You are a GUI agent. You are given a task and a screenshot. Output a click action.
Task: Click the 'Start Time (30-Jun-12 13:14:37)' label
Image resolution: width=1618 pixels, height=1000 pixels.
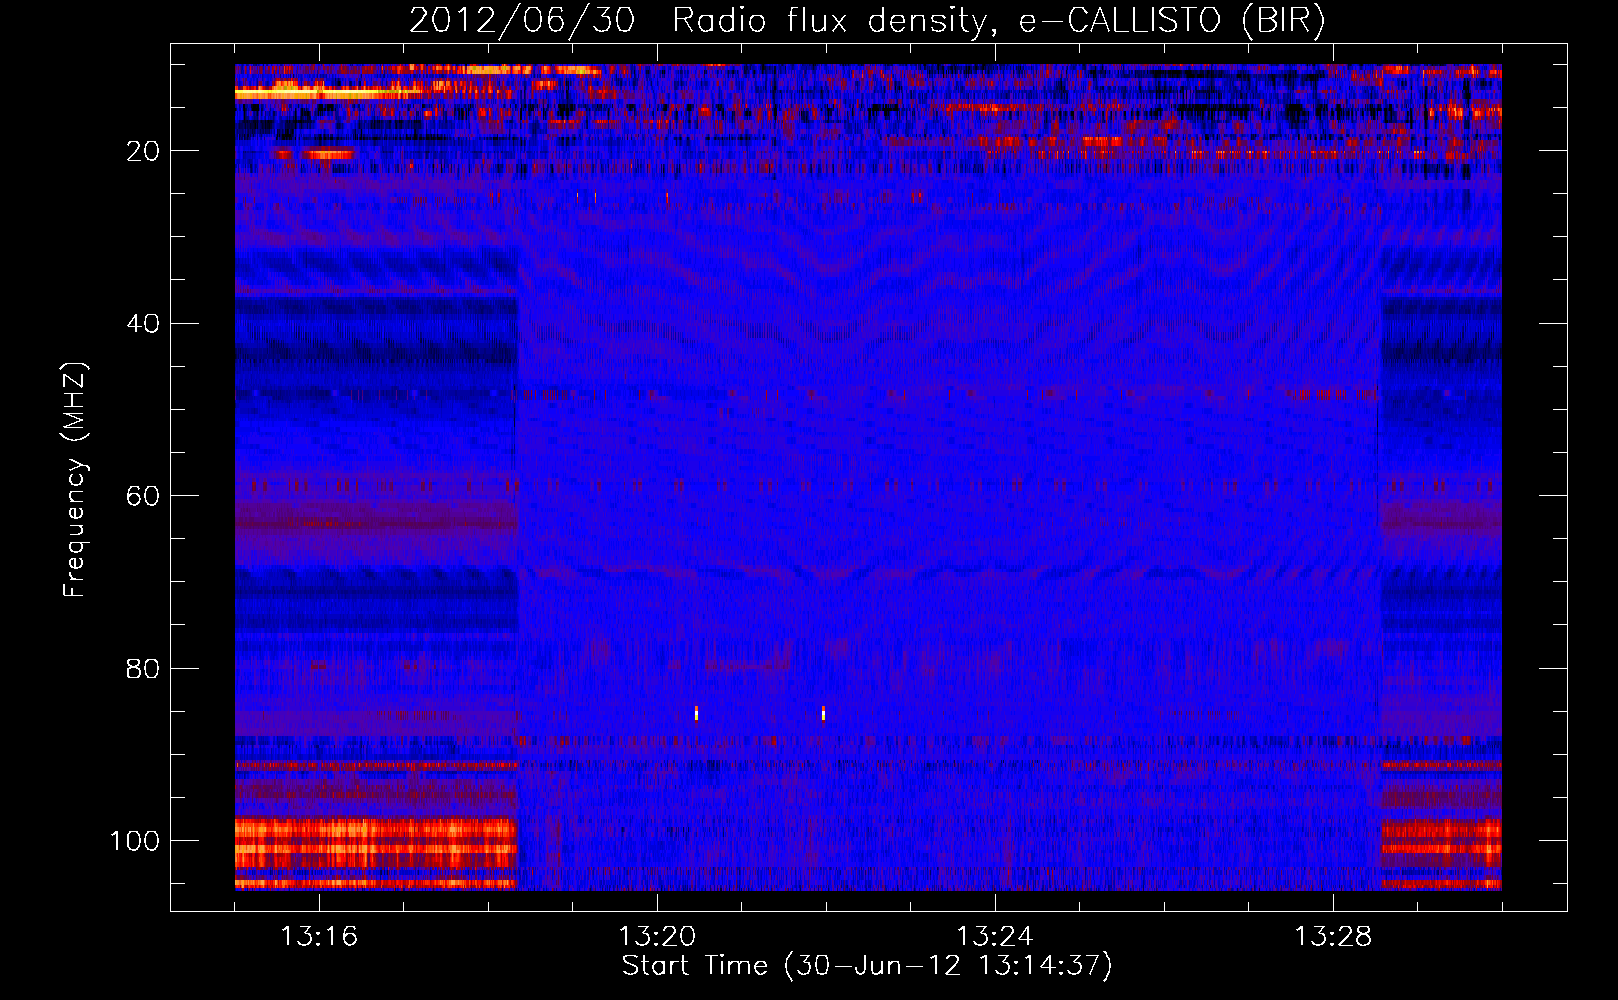tap(866, 966)
